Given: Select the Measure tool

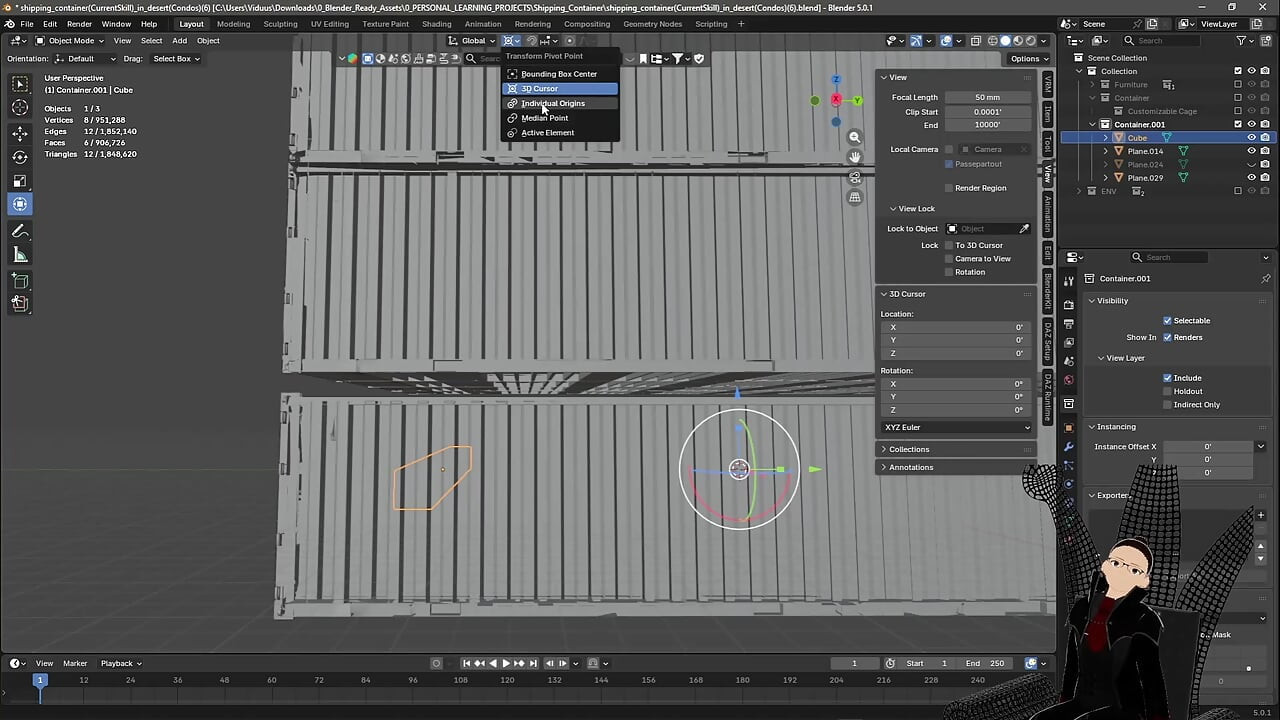Looking at the screenshot, I should coord(20,255).
